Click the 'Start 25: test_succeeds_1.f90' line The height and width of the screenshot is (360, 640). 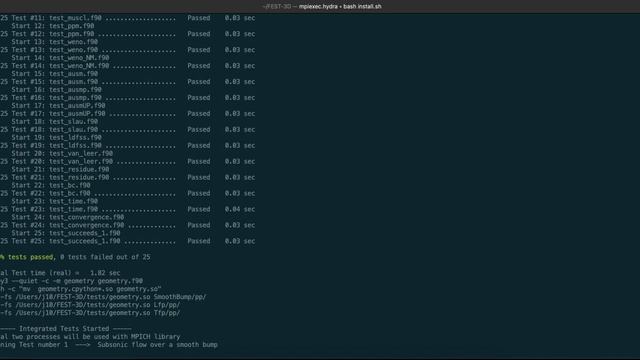tap(66, 233)
